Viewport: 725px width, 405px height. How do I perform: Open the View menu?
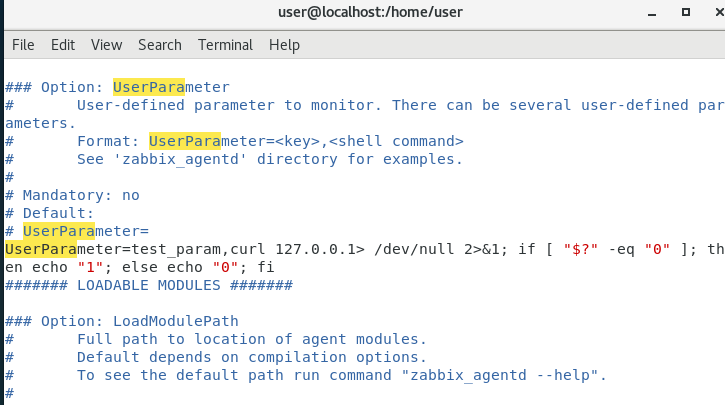[x=106, y=45]
